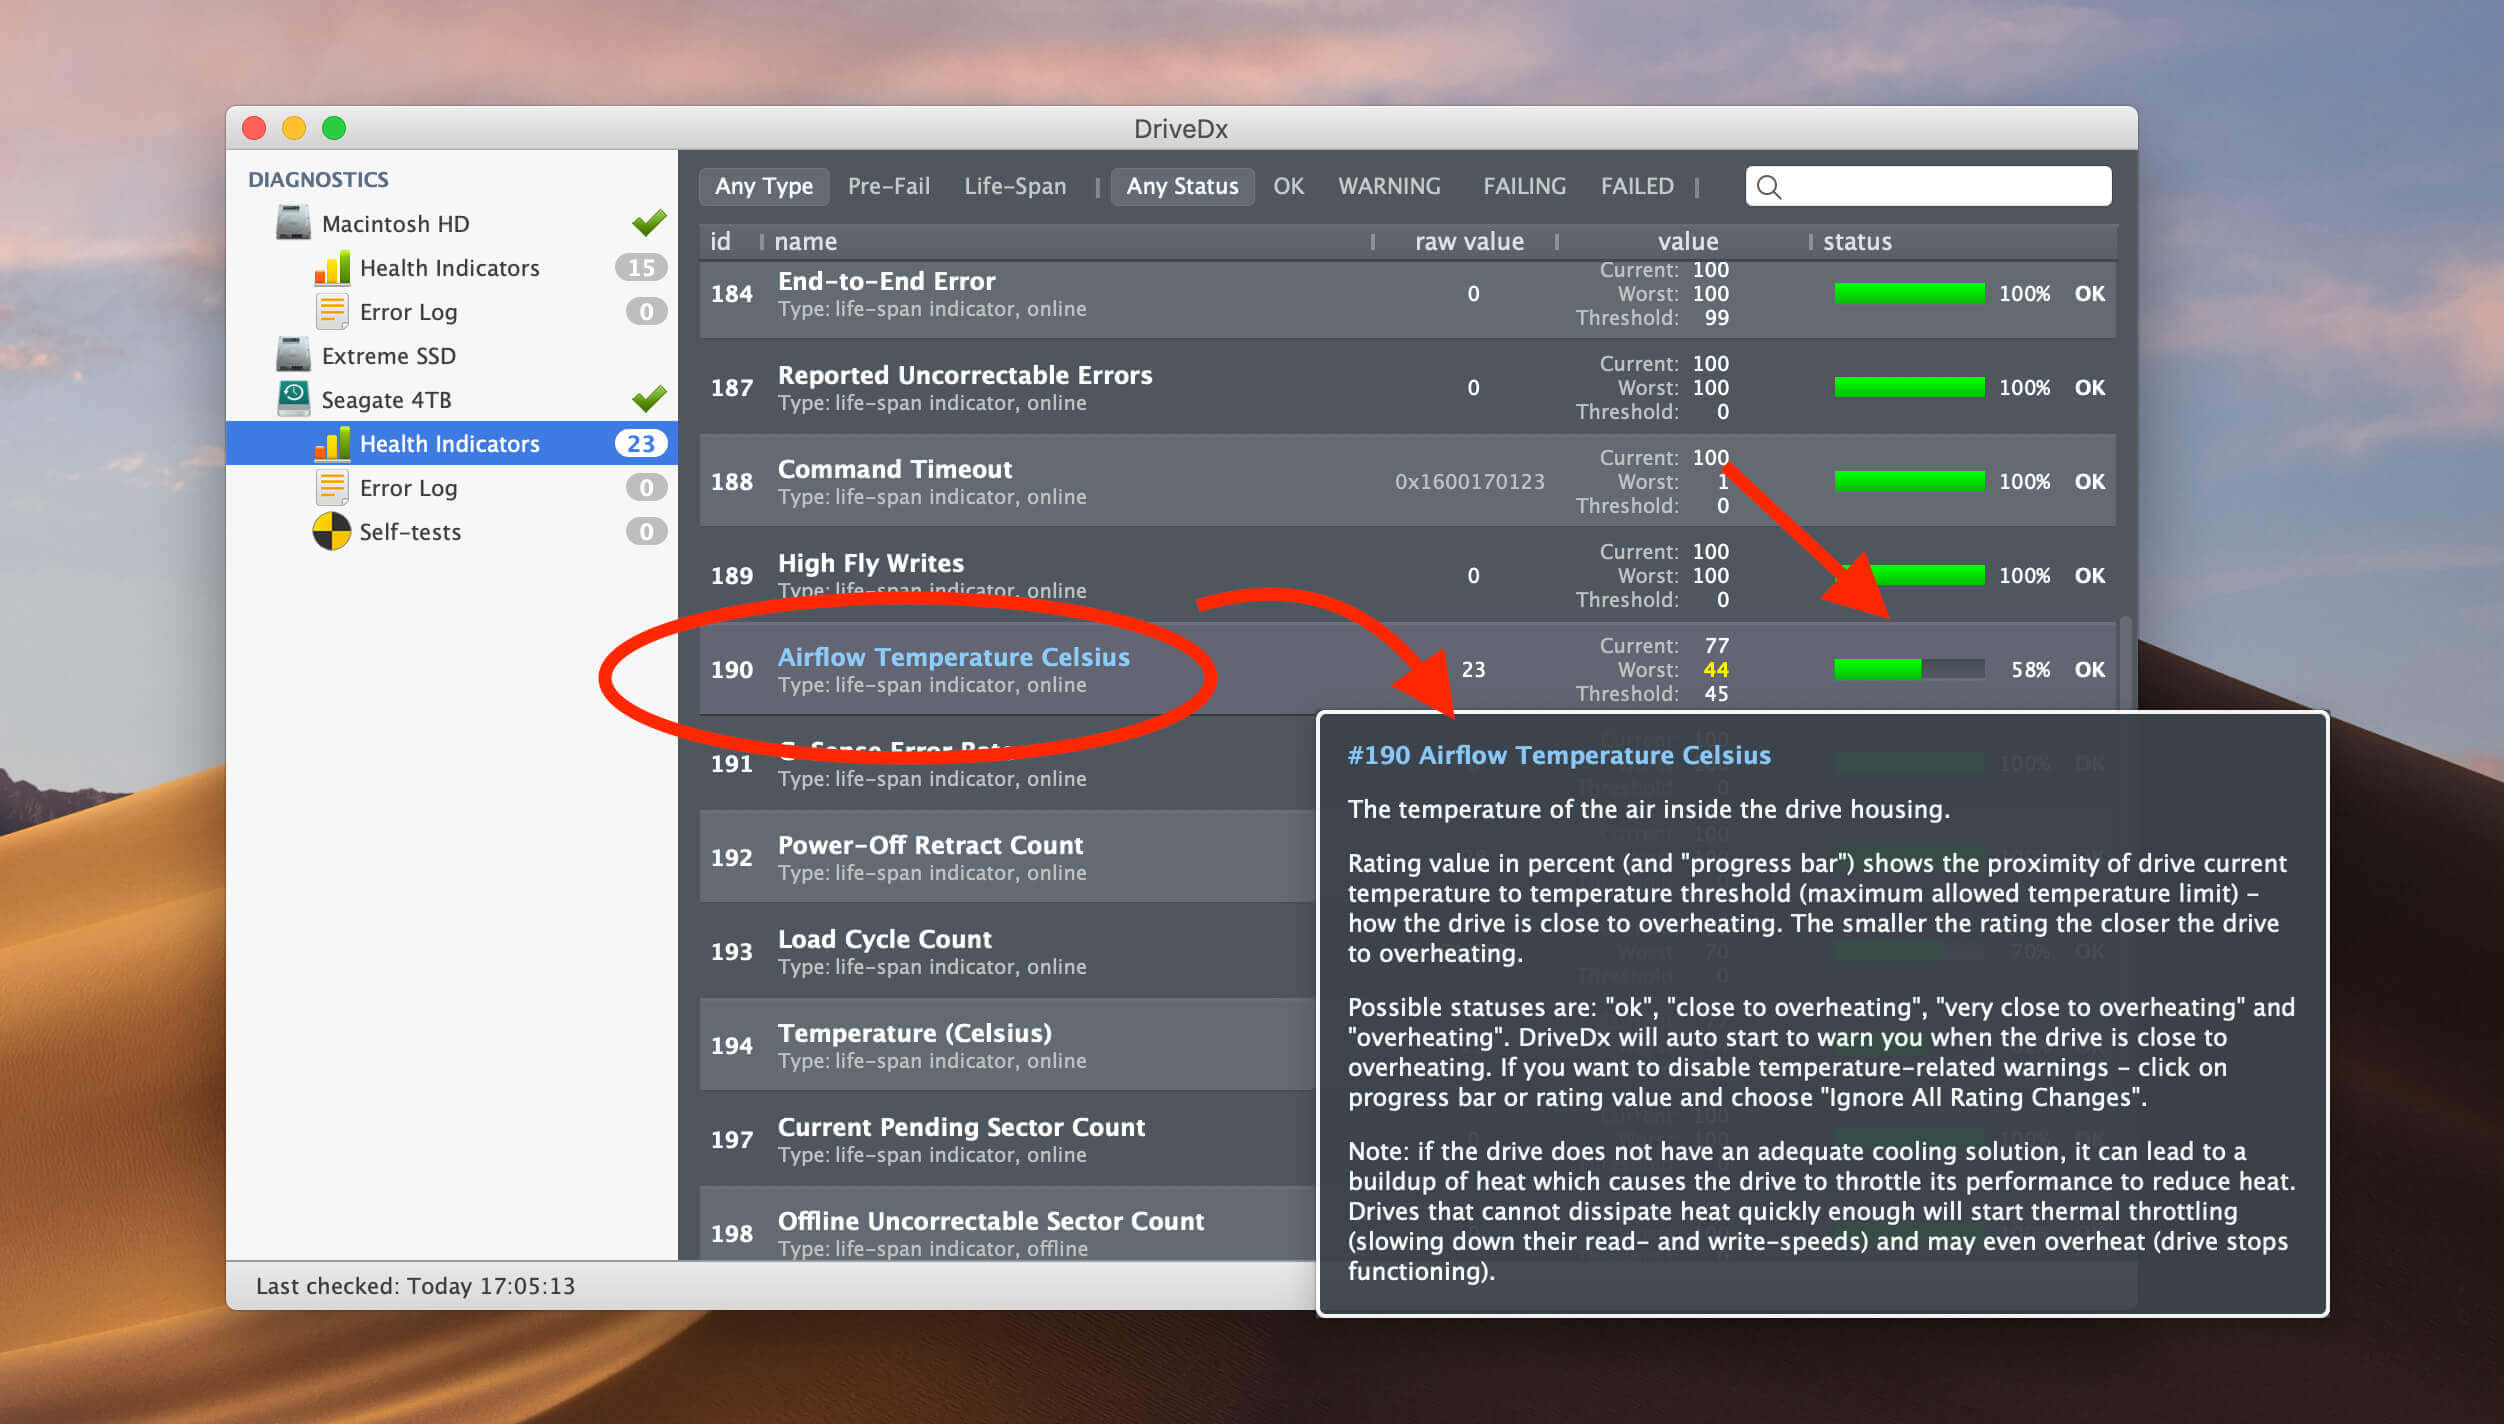2504x1424 pixels.
Task: Filter indicators by OK status
Action: point(1288,186)
